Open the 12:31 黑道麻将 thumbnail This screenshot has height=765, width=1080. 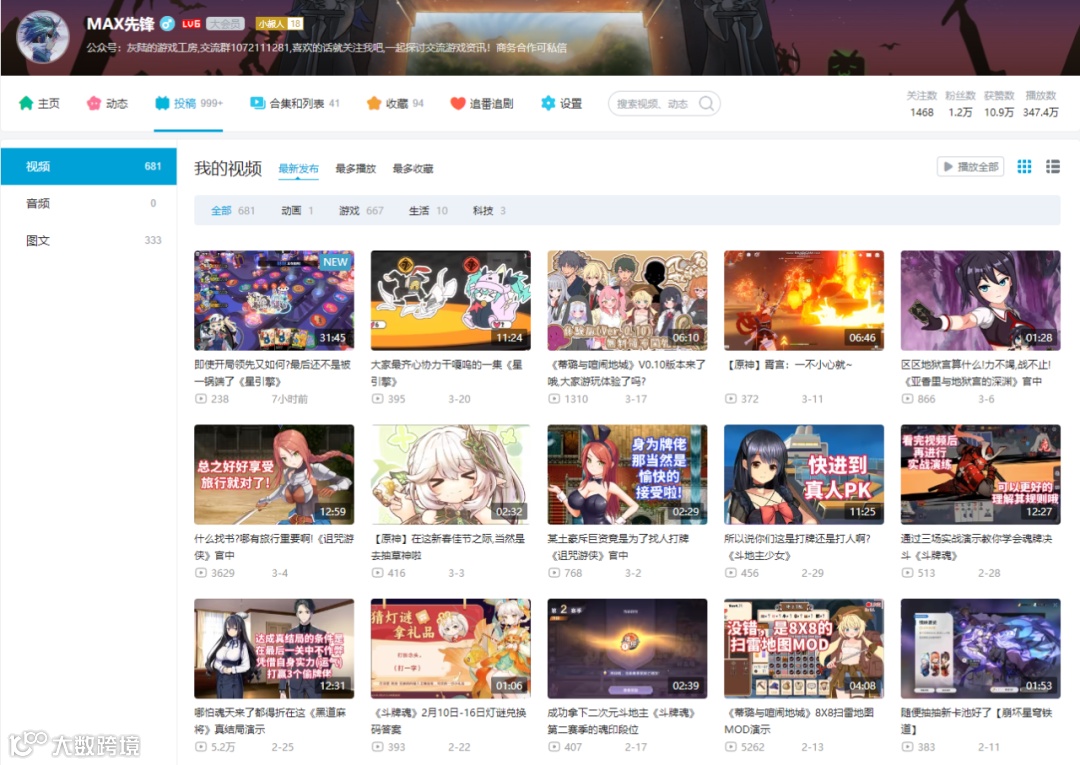click(x=274, y=649)
